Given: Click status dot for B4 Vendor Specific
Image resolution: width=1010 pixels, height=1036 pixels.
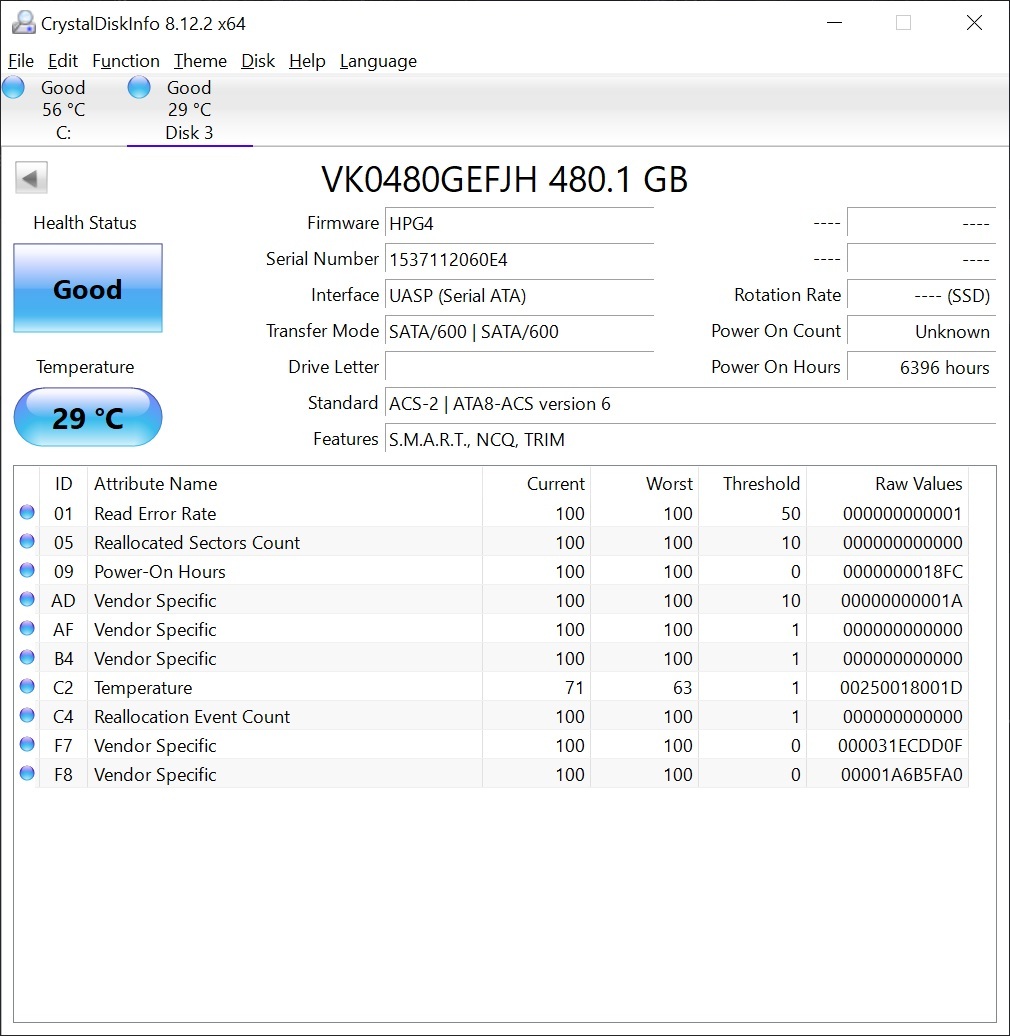Looking at the screenshot, I should tap(27, 657).
